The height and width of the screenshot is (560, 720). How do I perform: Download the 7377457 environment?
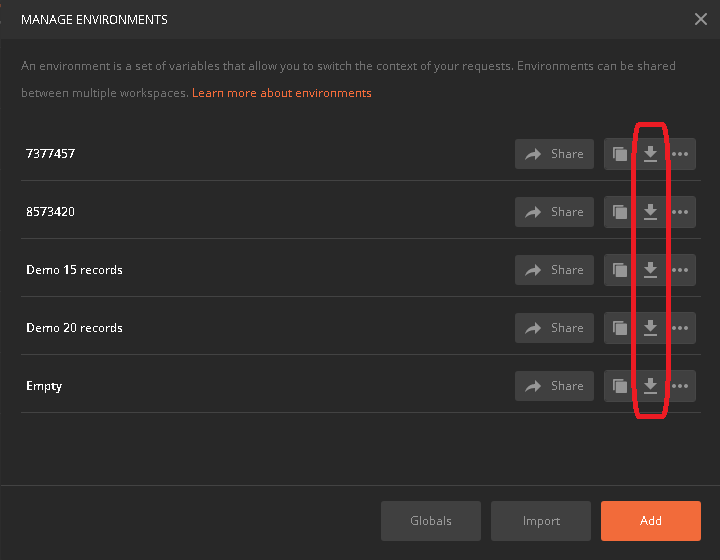[x=650, y=154]
